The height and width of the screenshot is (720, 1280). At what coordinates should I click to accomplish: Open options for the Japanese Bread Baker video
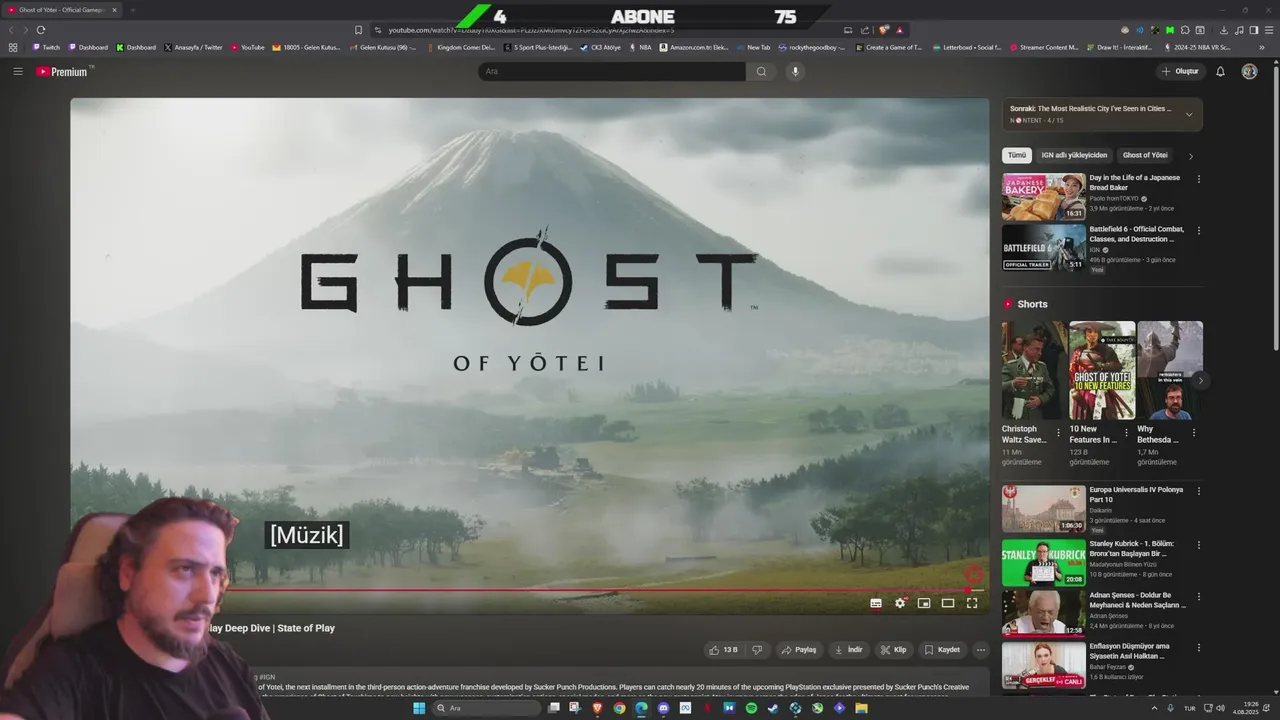1199,179
